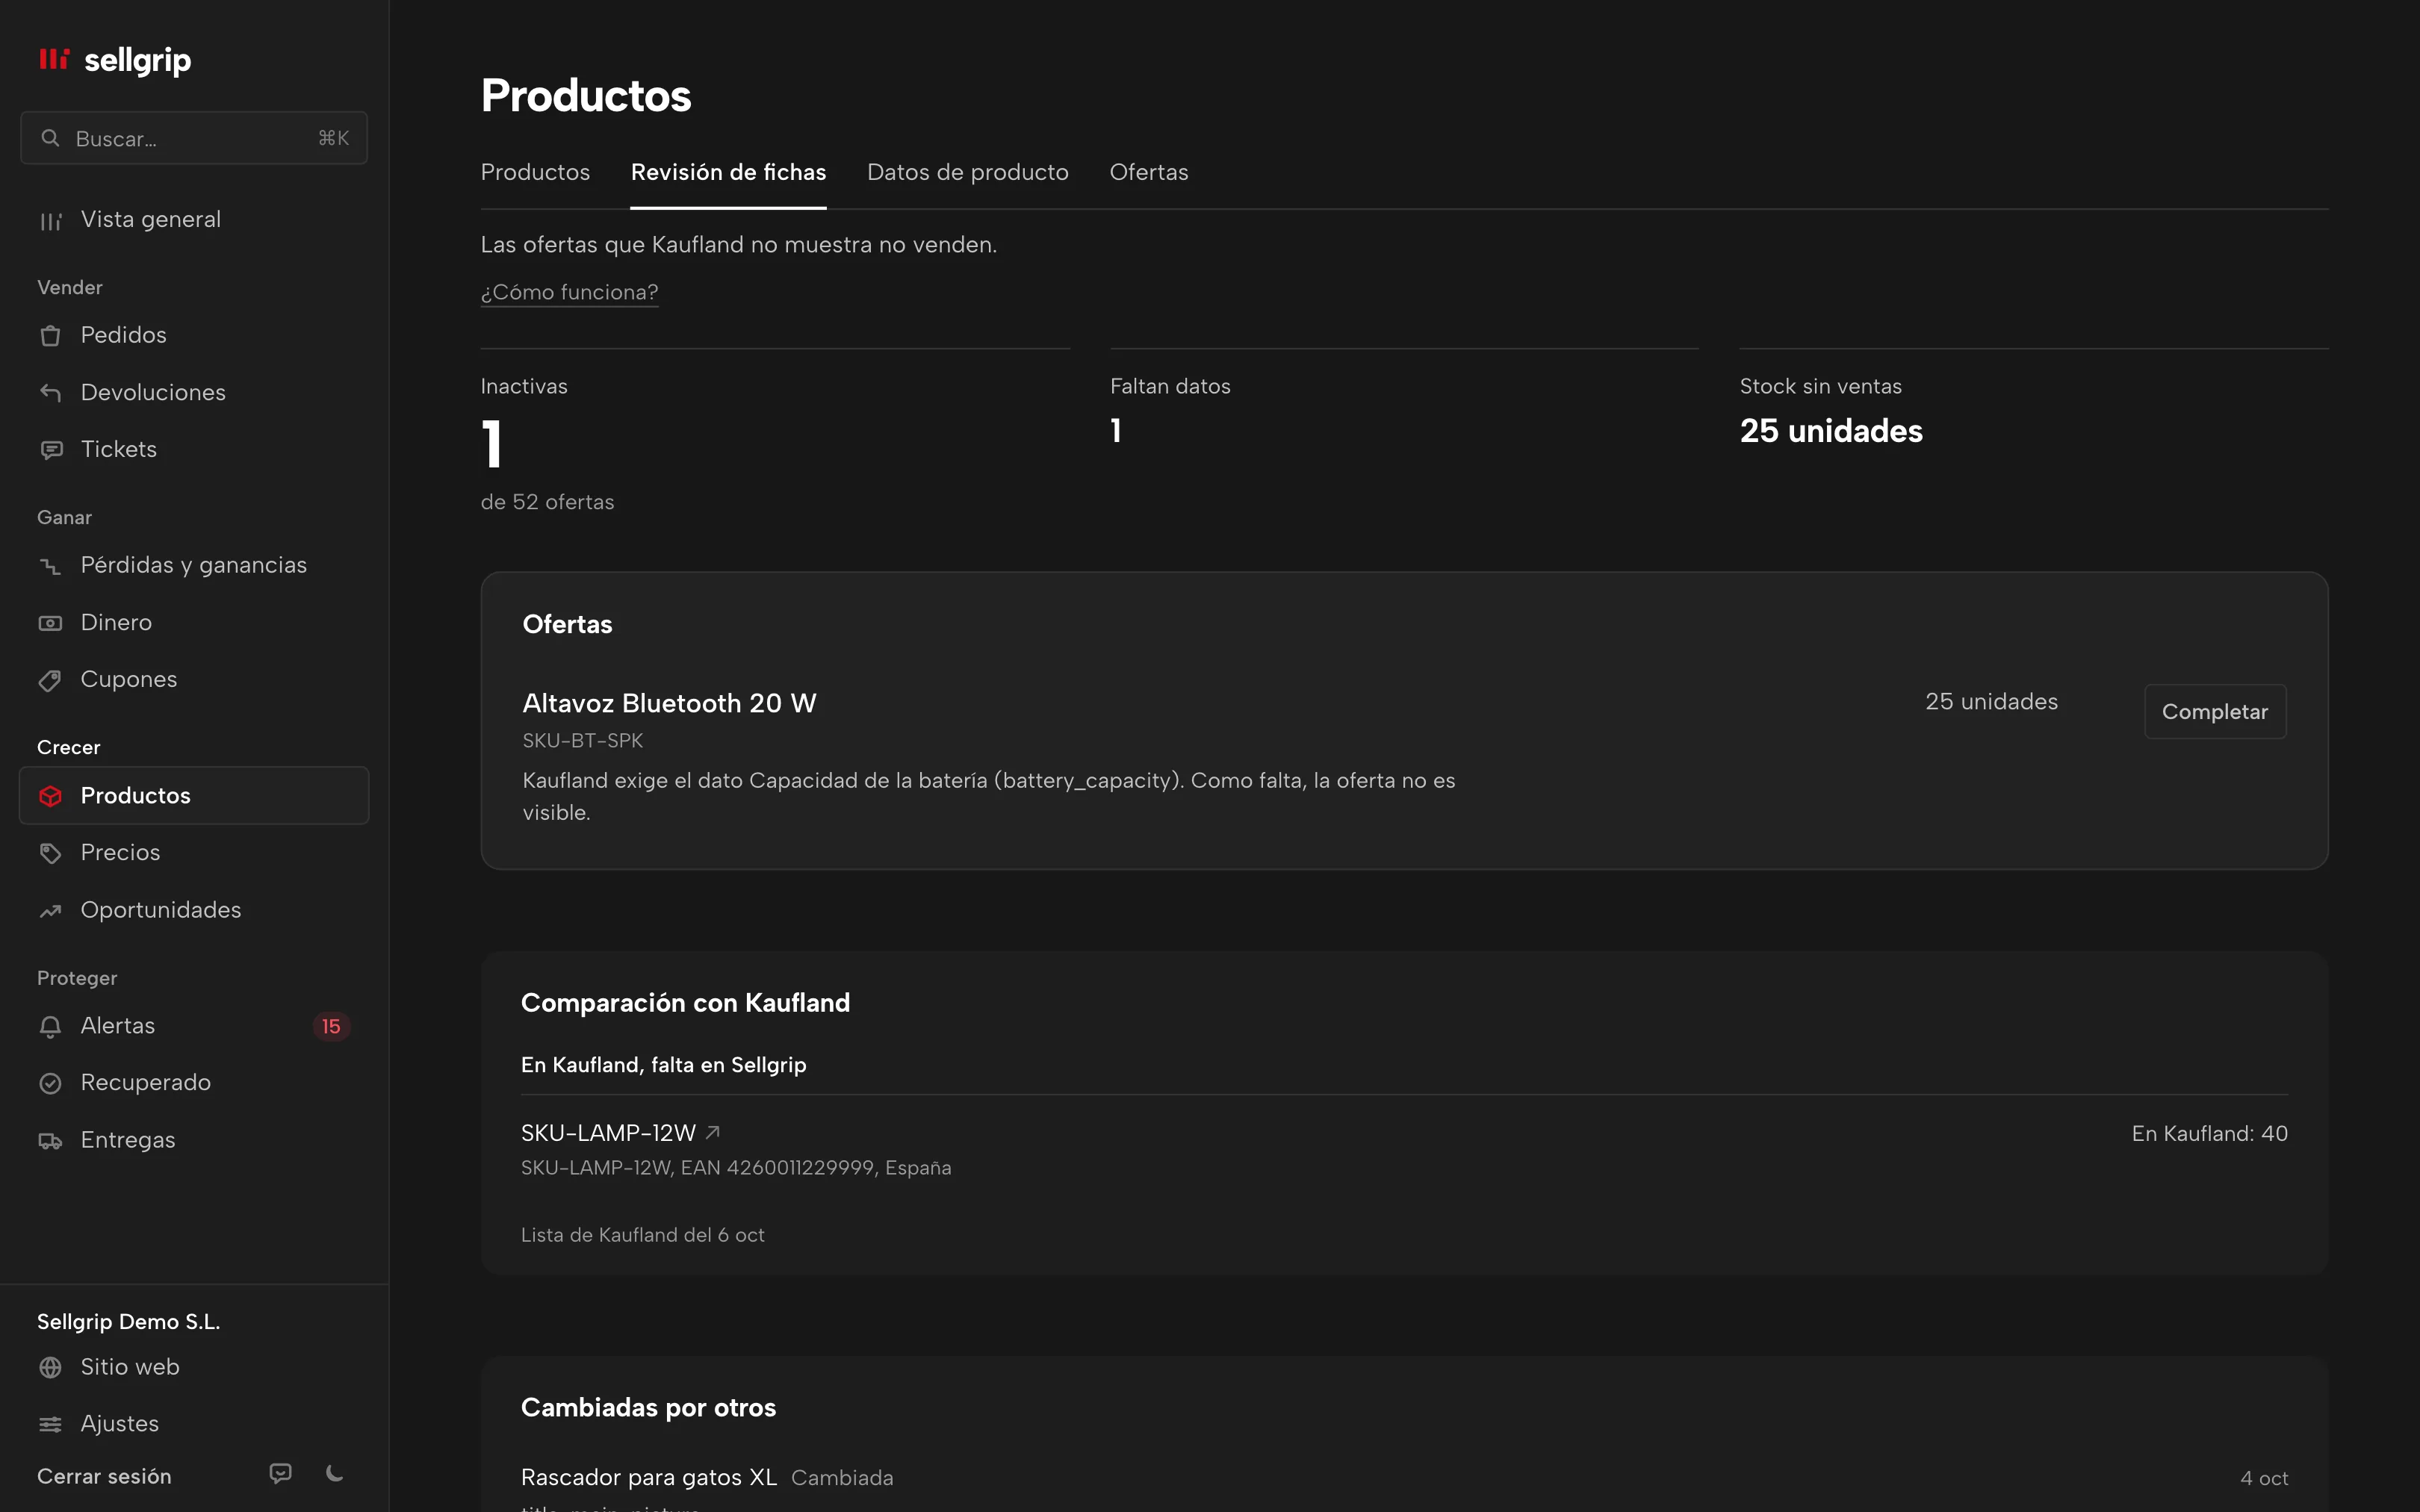This screenshot has width=2420, height=1512.
Task: Click the Pérdidas y ganancias icon
Action: point(50,566)
